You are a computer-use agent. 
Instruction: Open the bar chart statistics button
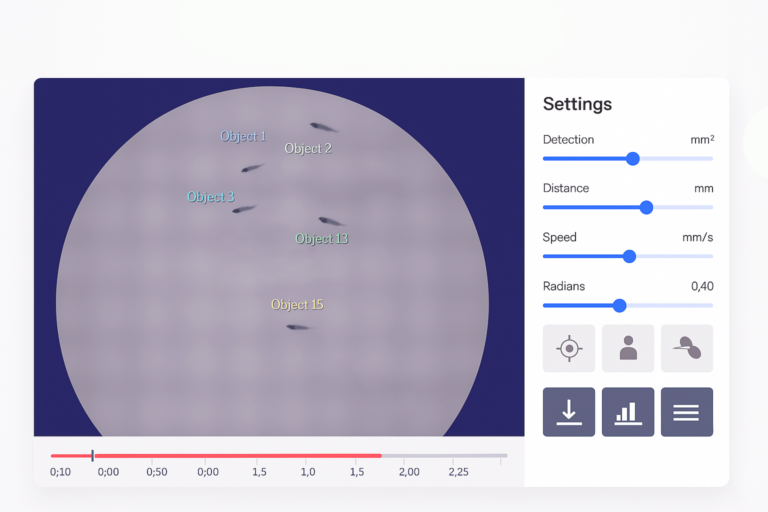628,412
